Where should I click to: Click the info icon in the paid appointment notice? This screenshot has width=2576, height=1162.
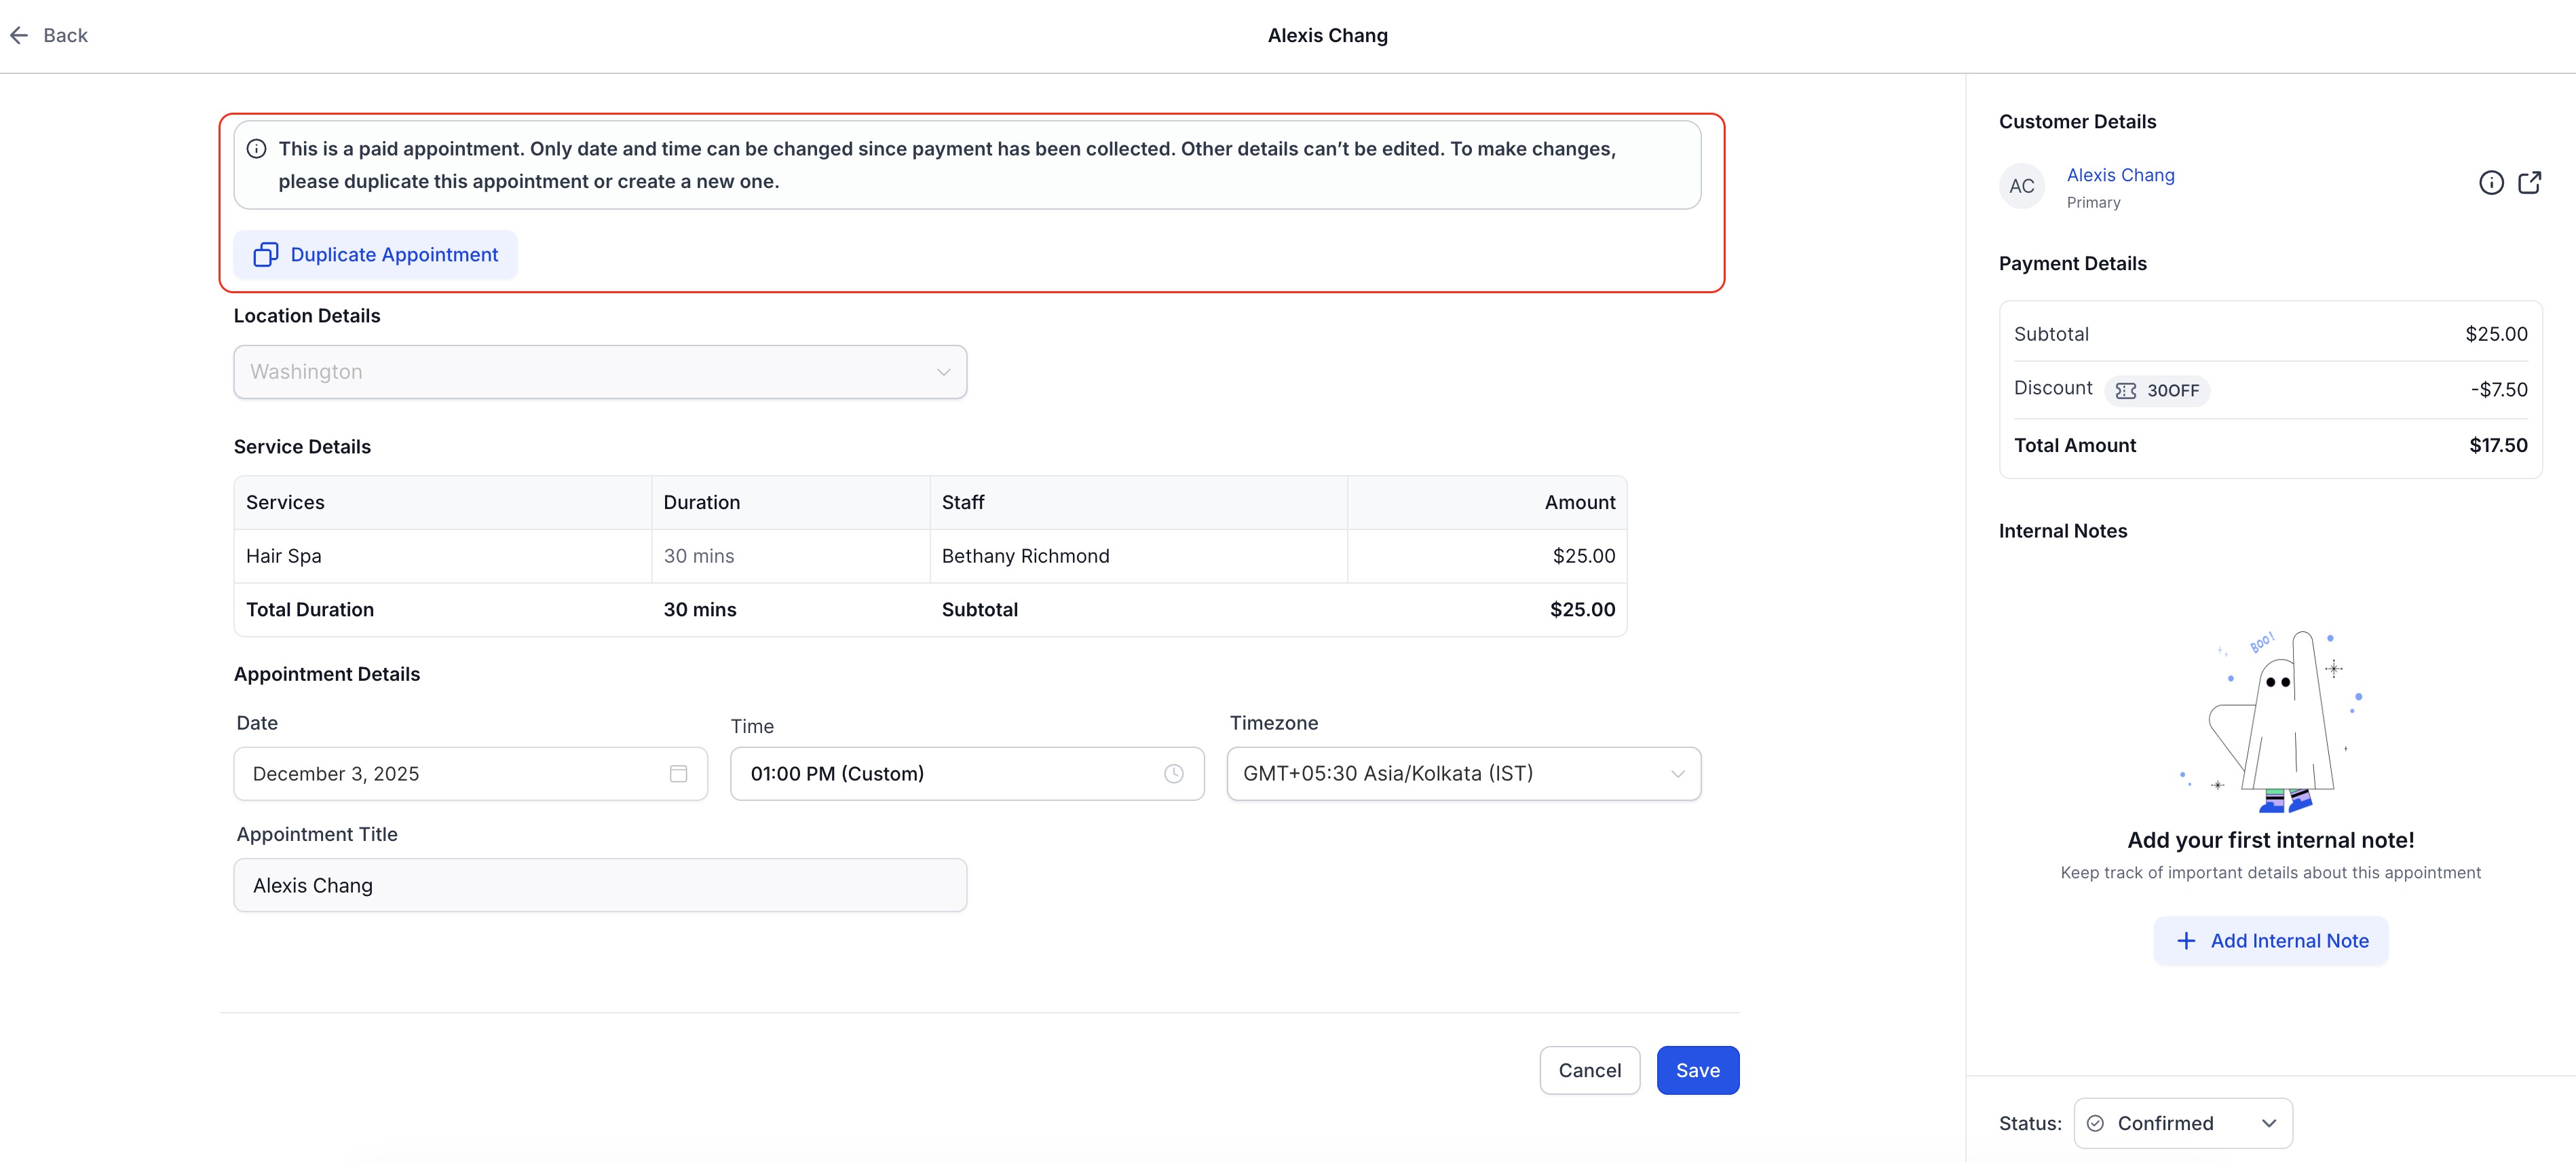[257, 149]
